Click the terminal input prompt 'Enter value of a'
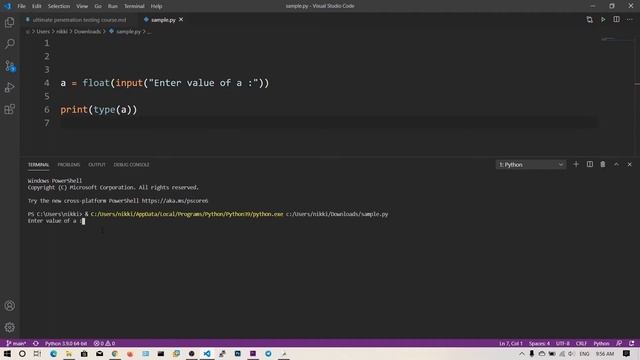Image resolution: width=640 pixels, height=360 pixels. pos(54,221)
